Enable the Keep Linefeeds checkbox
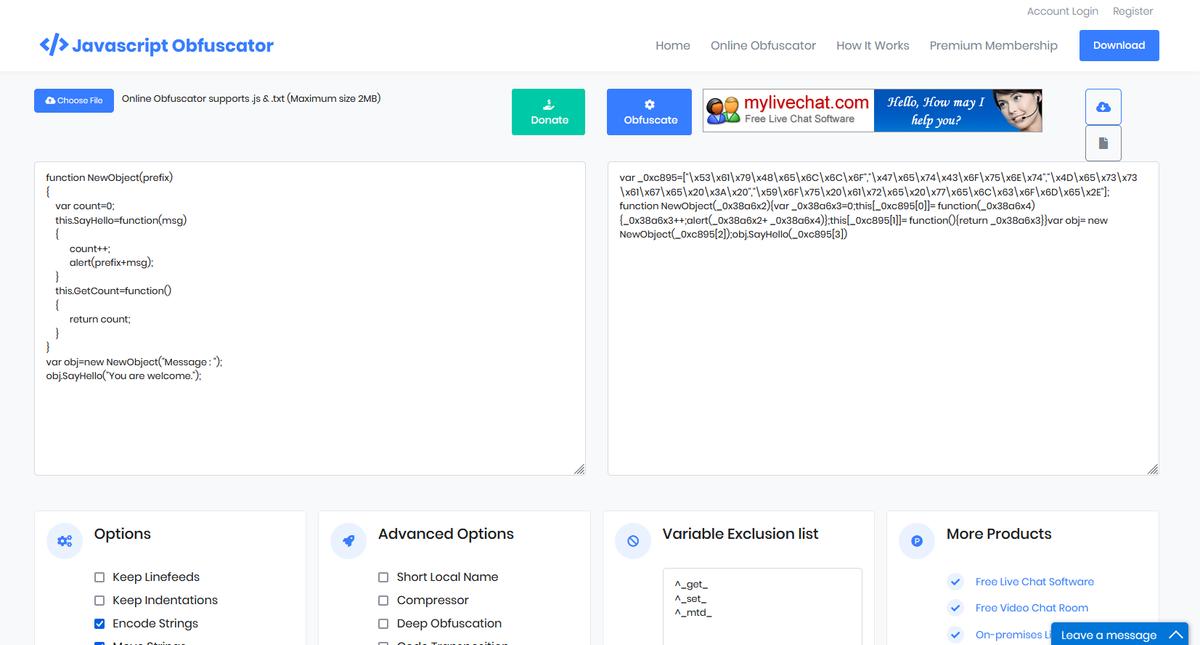 pyautogui.click(x=99, y=577)
